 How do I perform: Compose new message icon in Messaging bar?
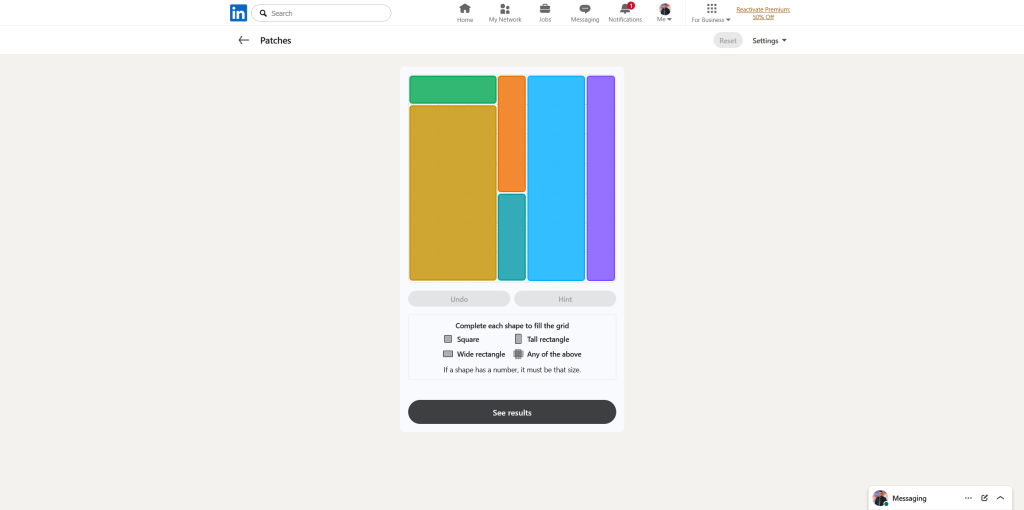tap(984, 498)
